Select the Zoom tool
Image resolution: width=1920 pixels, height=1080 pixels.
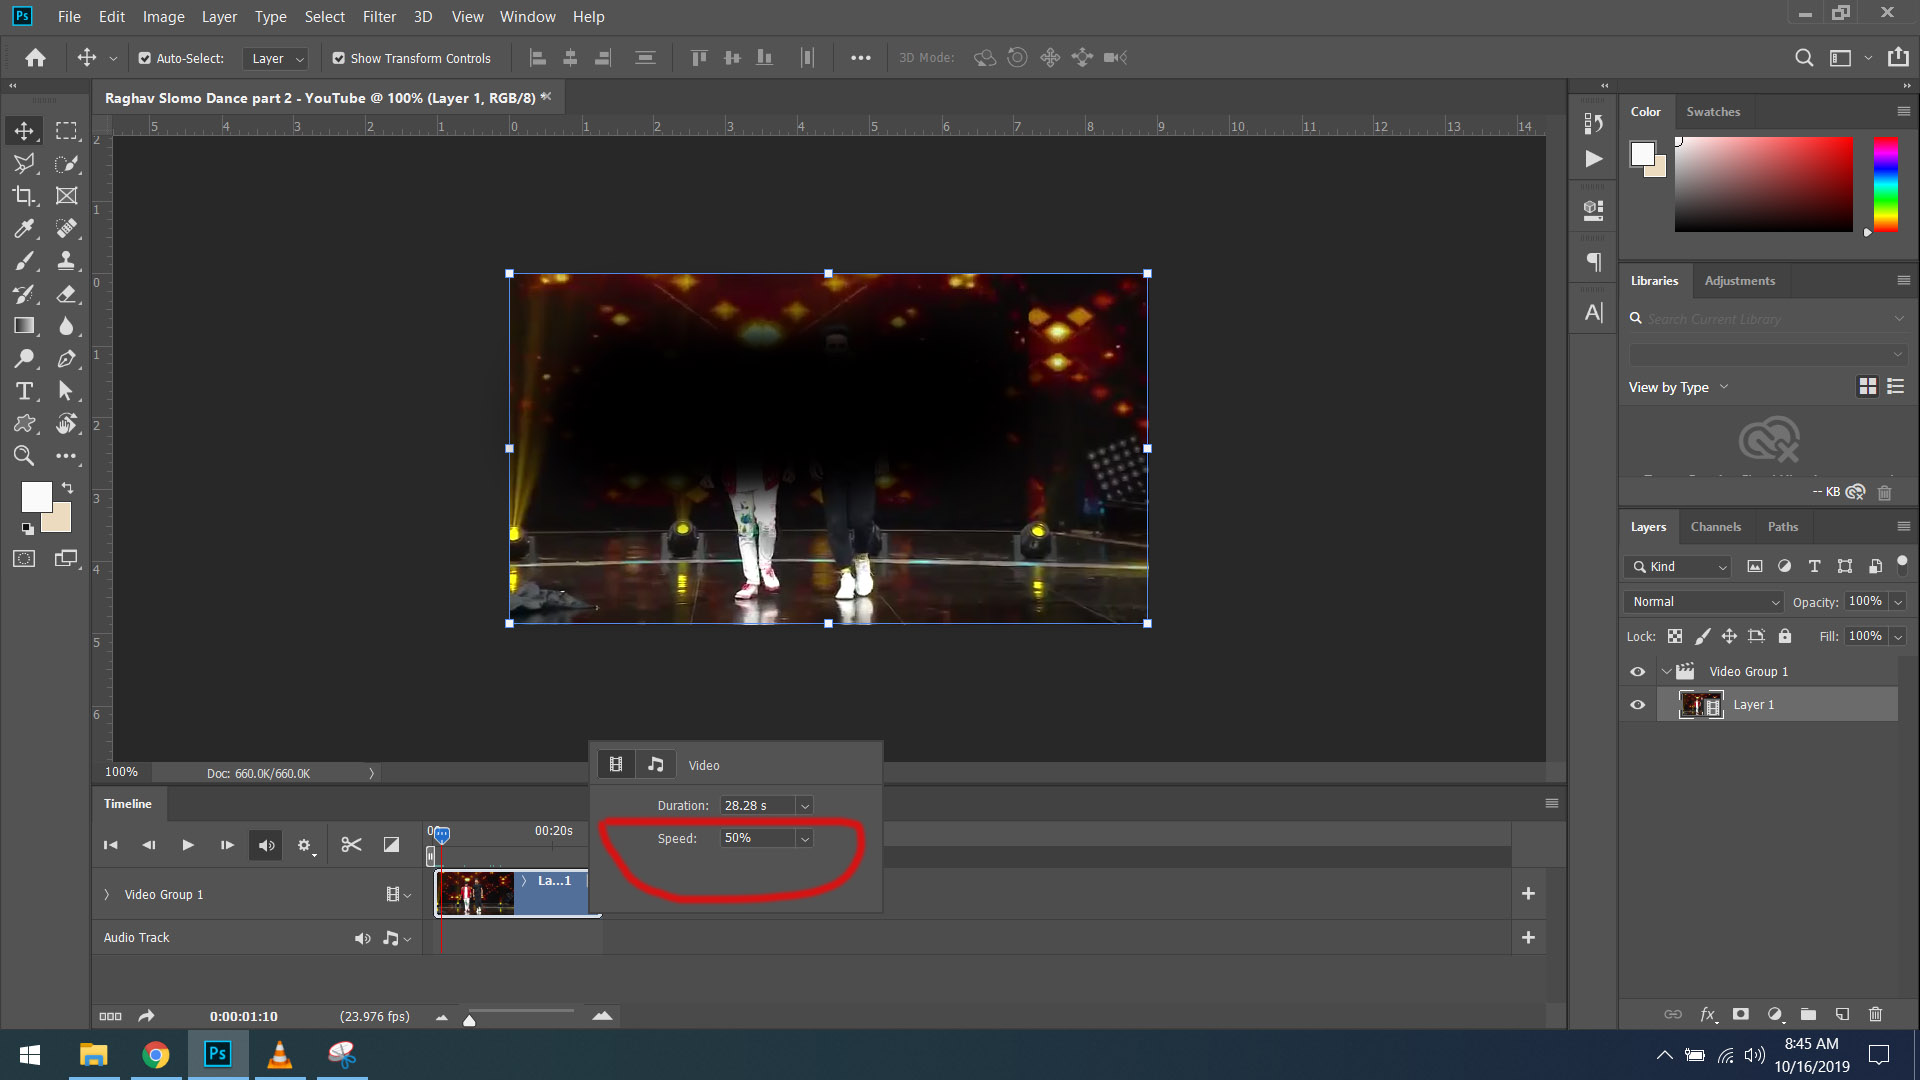coord(24,456)
